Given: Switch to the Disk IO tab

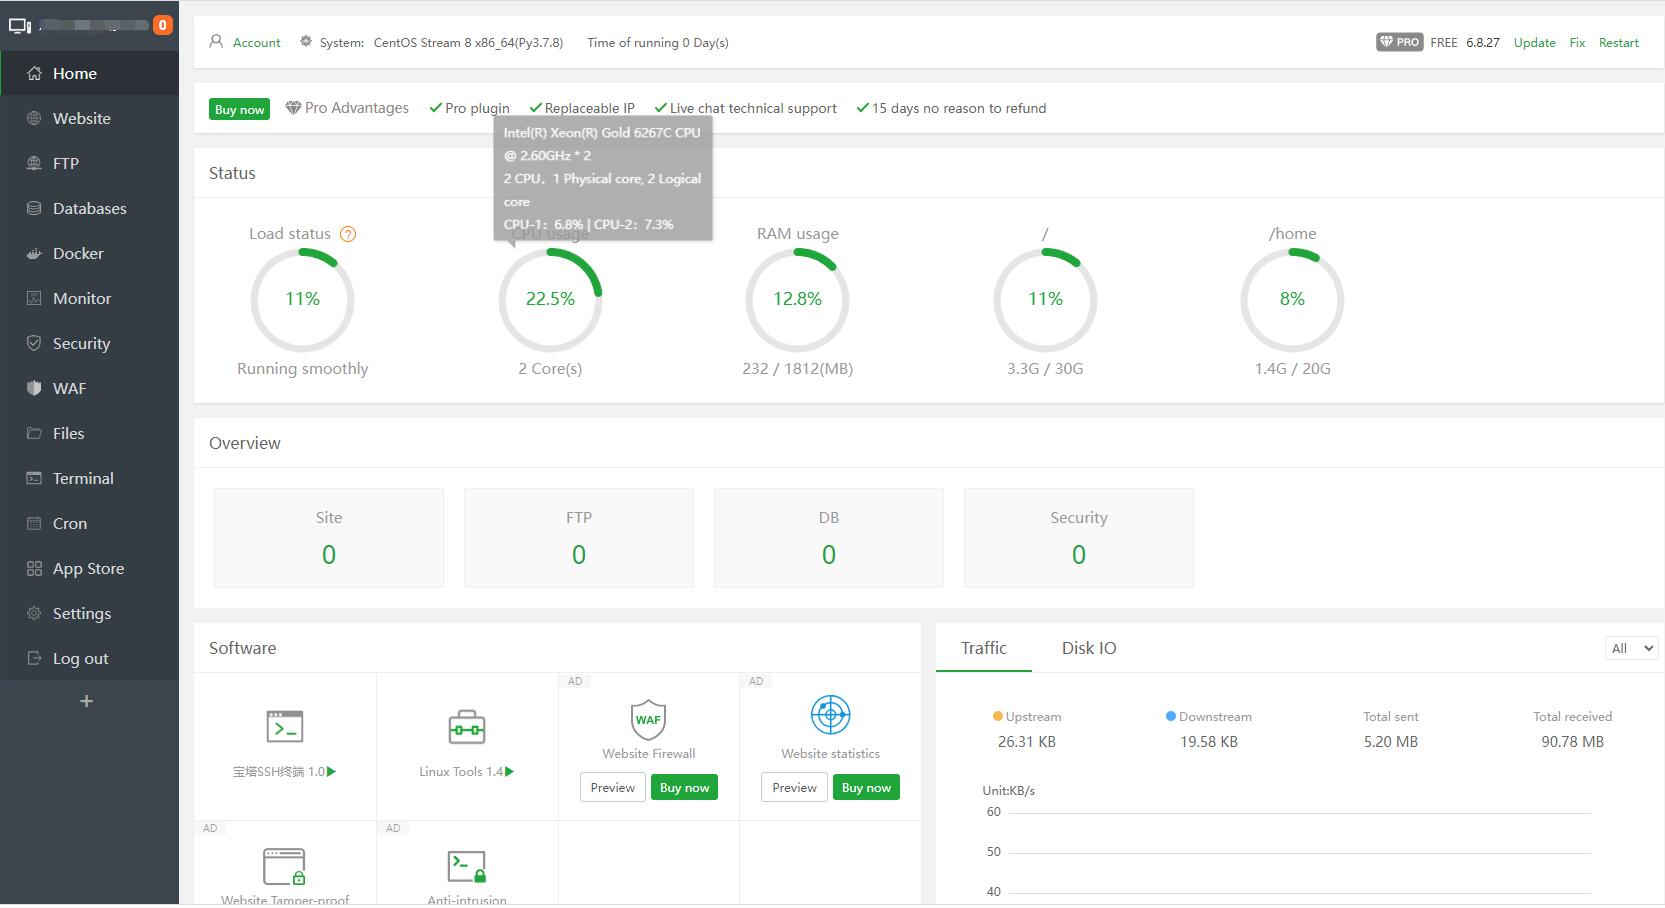Looking at the screenshot, I should tap(1089, 648).
